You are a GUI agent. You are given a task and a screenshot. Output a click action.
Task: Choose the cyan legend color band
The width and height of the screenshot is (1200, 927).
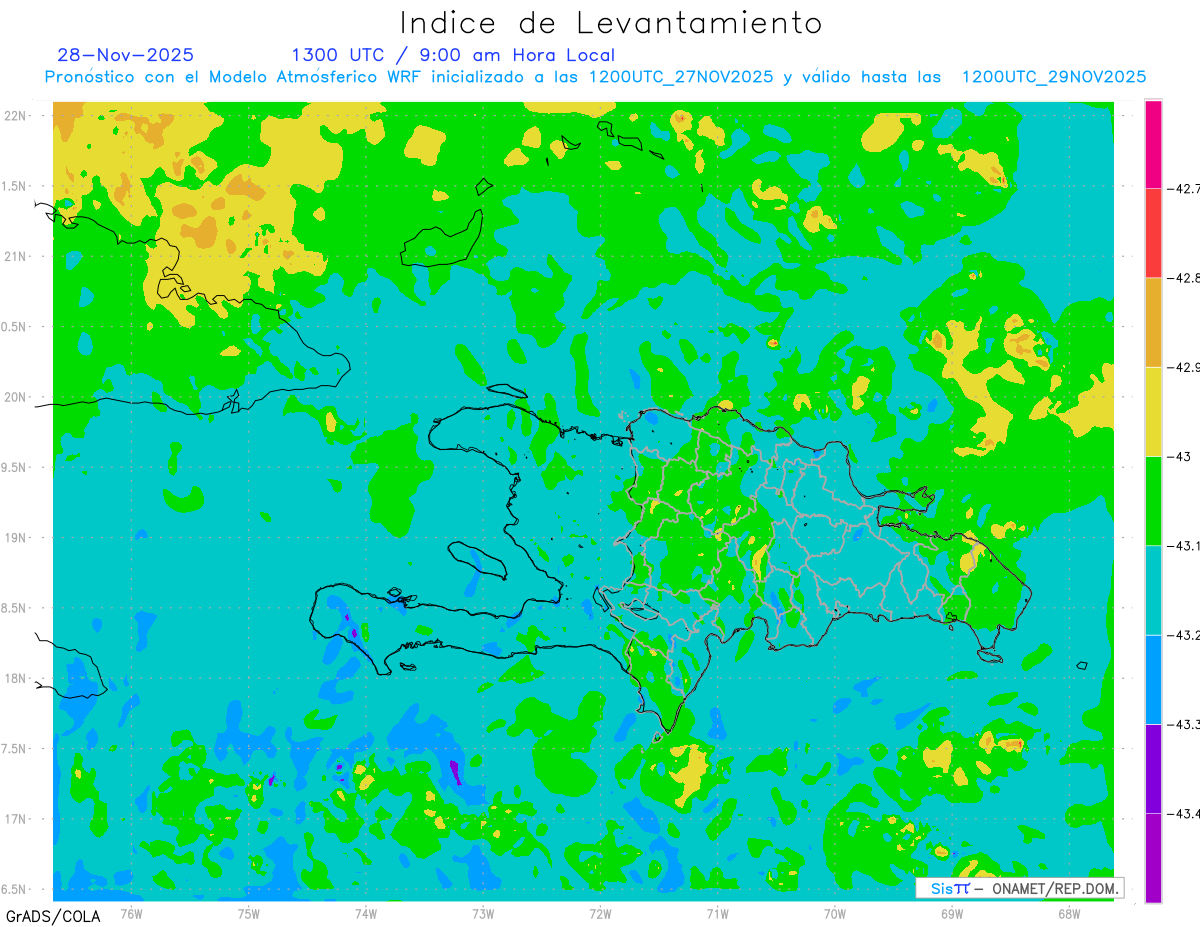point(1153,590)
